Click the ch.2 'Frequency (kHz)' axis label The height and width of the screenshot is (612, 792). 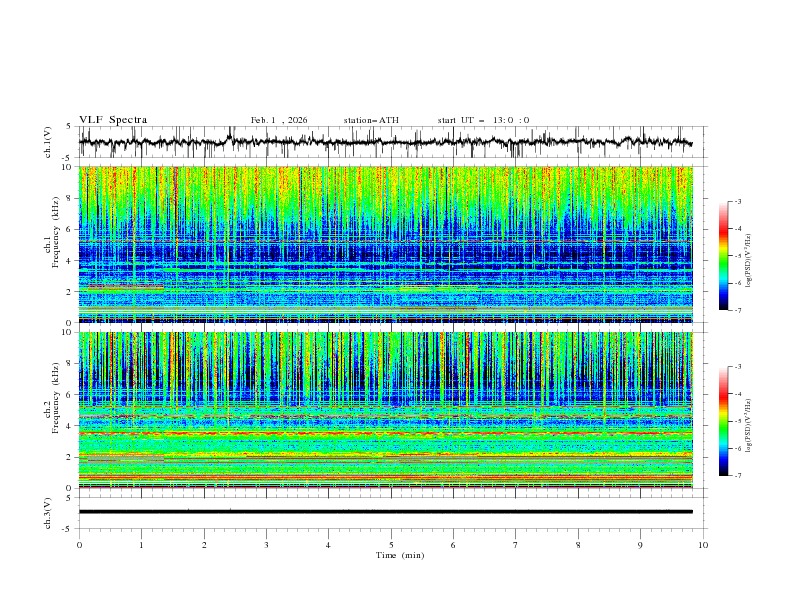56,397
